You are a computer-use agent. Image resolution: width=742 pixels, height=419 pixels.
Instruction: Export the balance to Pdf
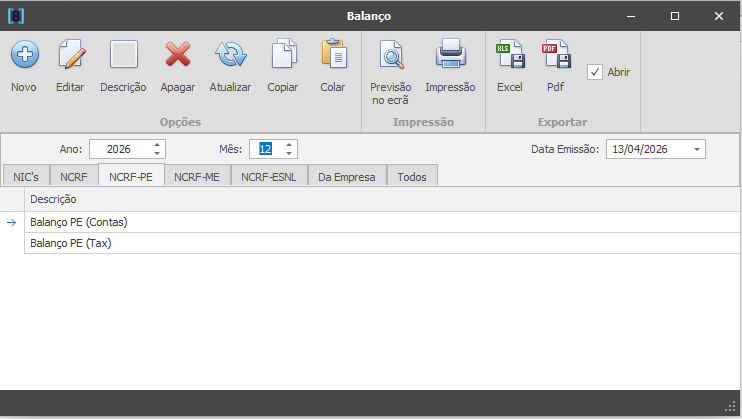pos(555,55)
